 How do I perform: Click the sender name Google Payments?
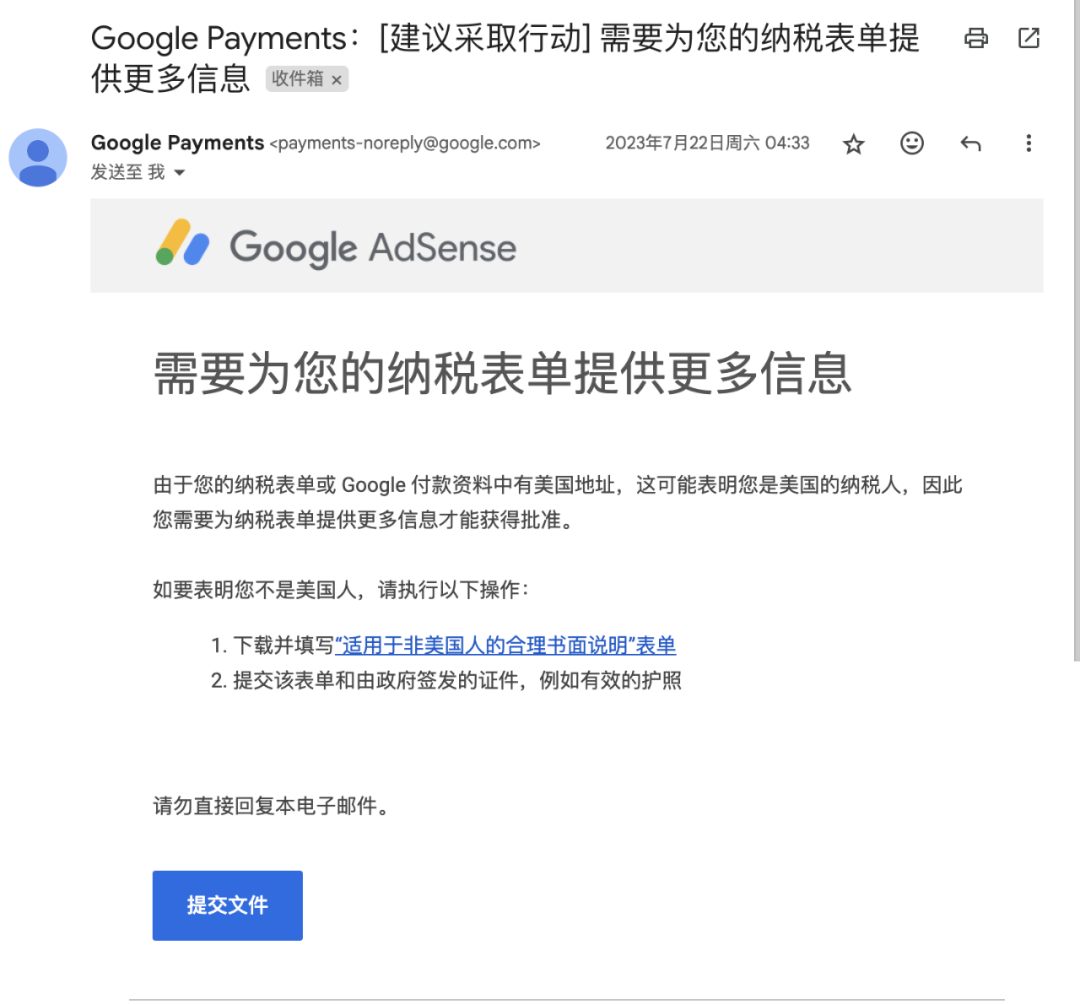177,143
